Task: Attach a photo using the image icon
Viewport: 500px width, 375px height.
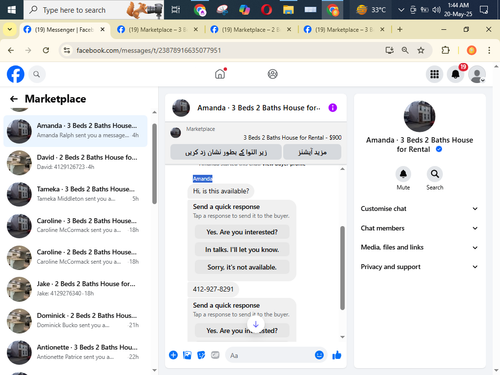Action: click(187, 355)
